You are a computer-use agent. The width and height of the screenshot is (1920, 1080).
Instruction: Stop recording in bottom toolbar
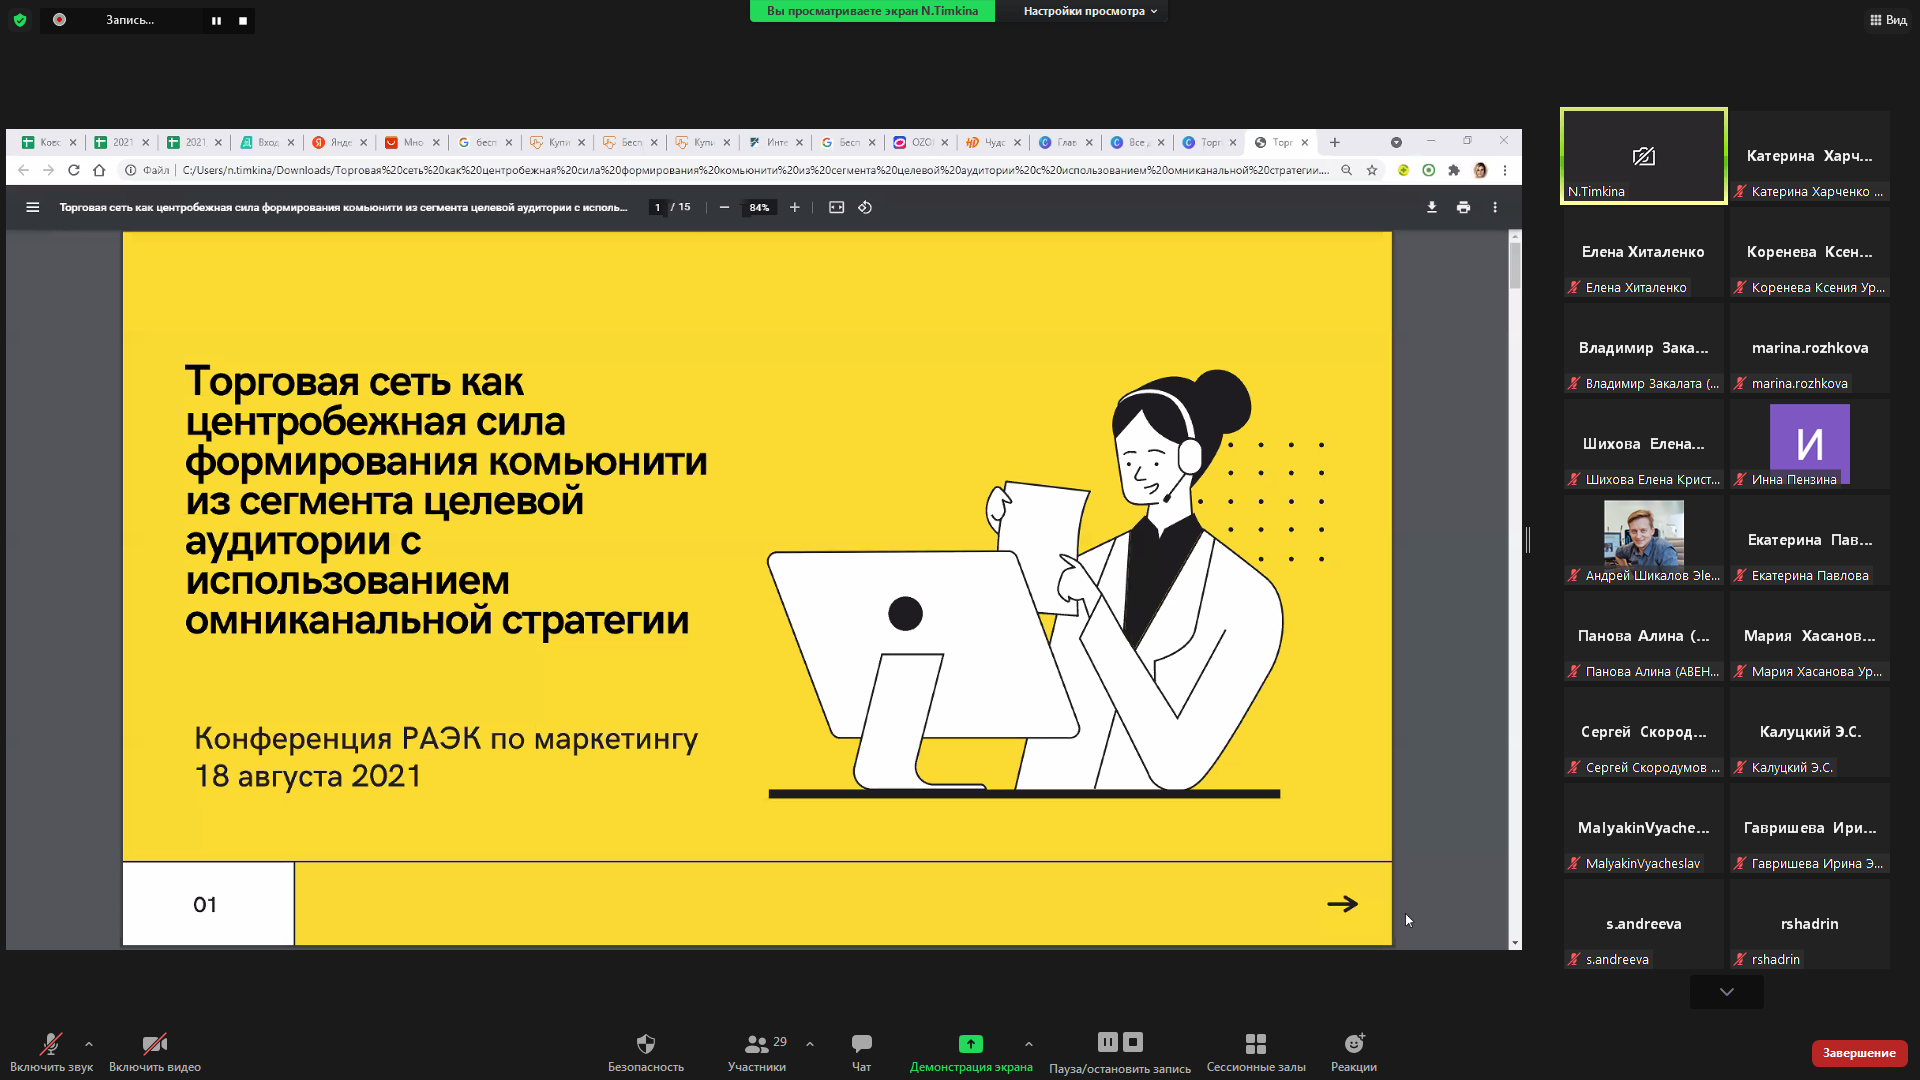tap(1133, 1042)
